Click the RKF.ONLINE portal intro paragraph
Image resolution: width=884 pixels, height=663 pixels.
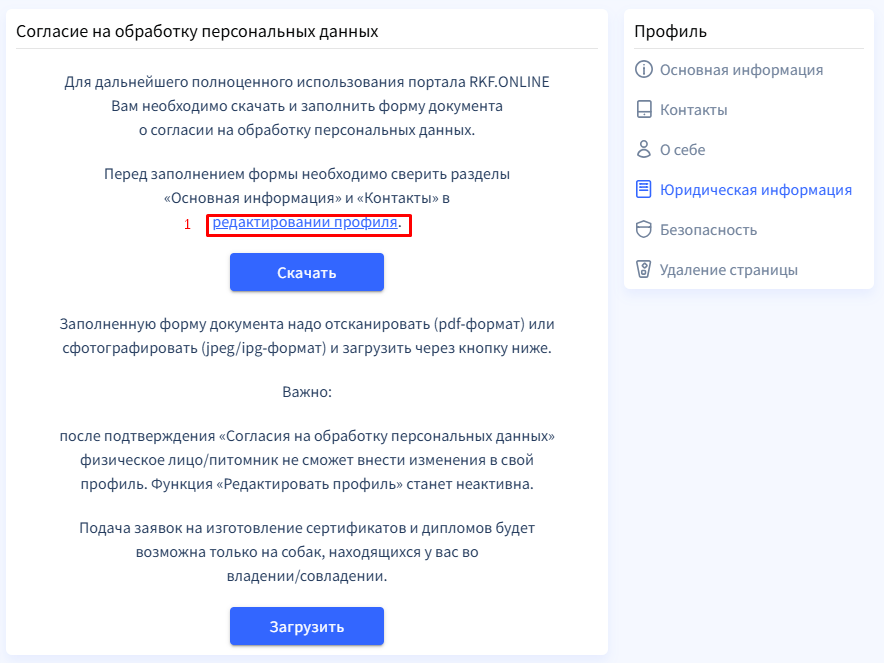click(307, 106)
